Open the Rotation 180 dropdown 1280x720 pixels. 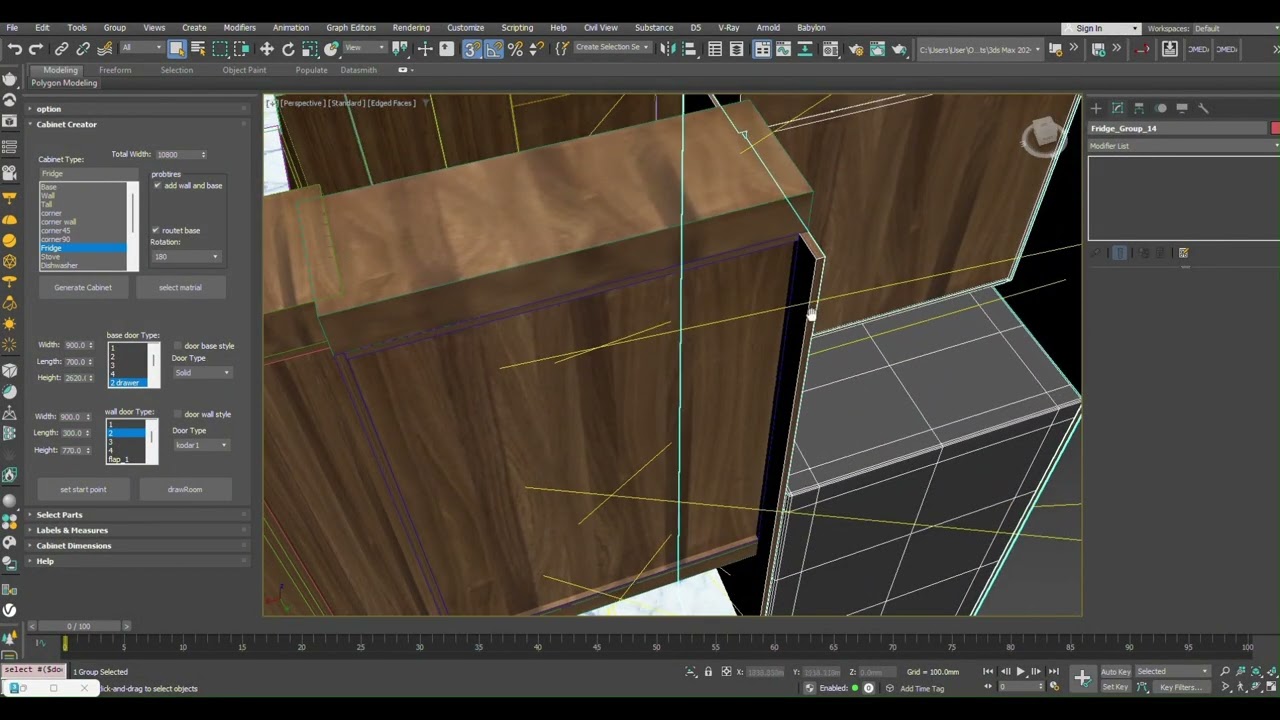click(185, 257)
